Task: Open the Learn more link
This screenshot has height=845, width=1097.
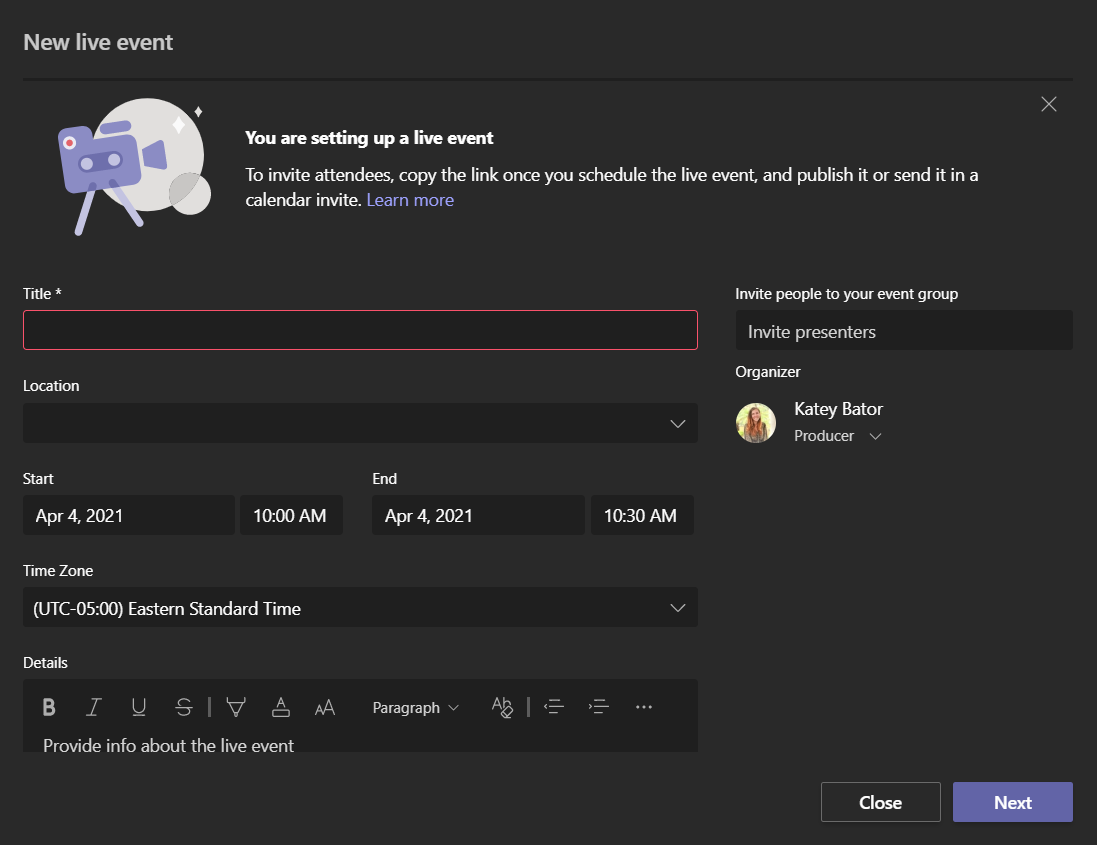Action: [410, 200]
